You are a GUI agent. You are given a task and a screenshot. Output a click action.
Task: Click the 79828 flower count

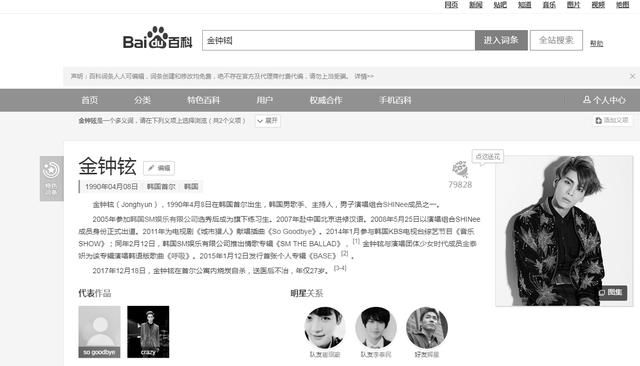pyautogui.click(x=460, y=185)
